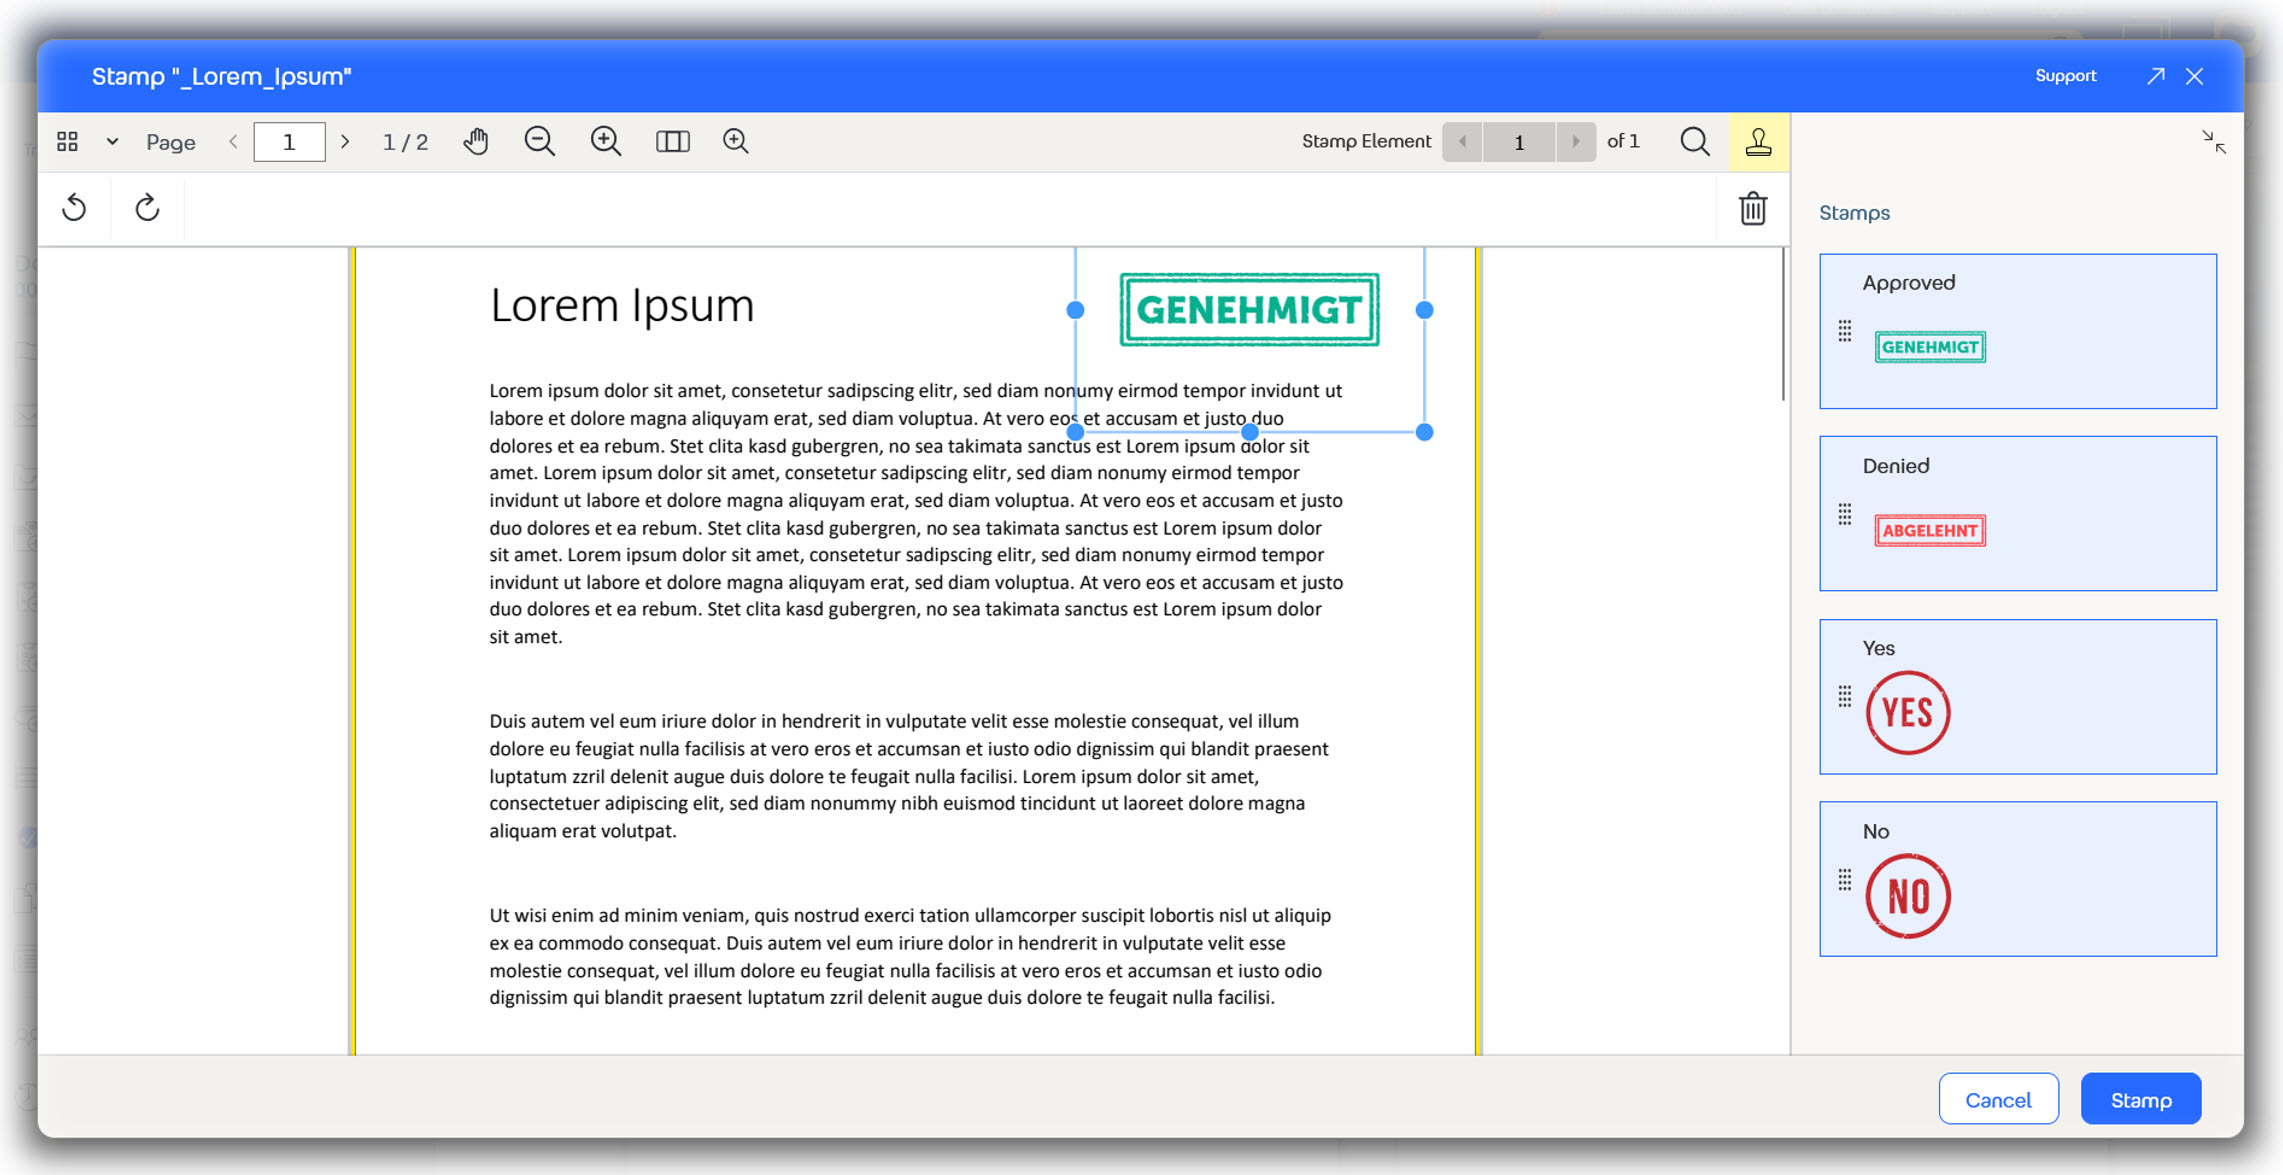2283x1175 pixels.
Task: Click the thumbnail grid view icon
Action: pos(67,141)
